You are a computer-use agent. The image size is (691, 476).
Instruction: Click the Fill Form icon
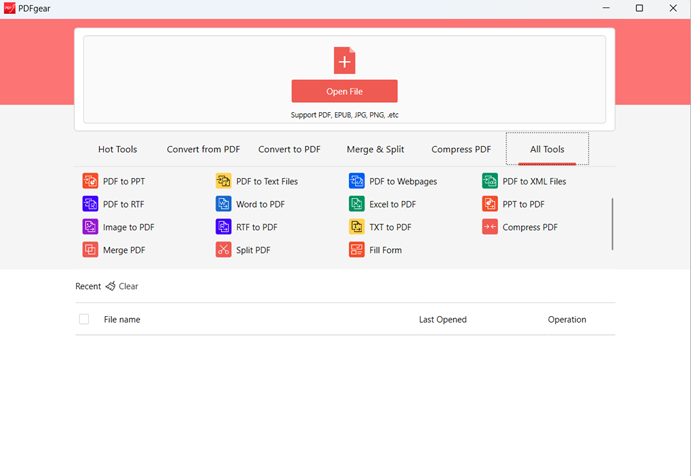pyautogui.click(x=357, y=249)
